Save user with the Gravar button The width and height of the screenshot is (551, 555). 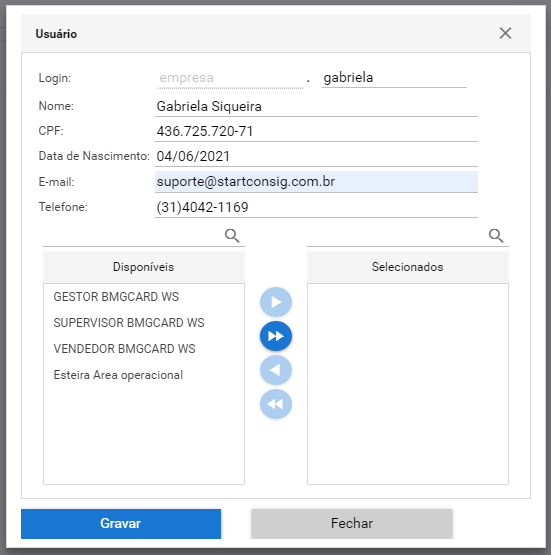[x=121, y=523]
